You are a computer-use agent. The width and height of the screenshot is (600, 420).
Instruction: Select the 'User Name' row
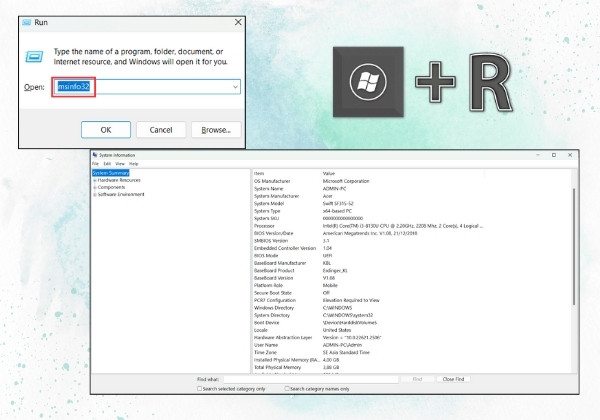[412, 345]
